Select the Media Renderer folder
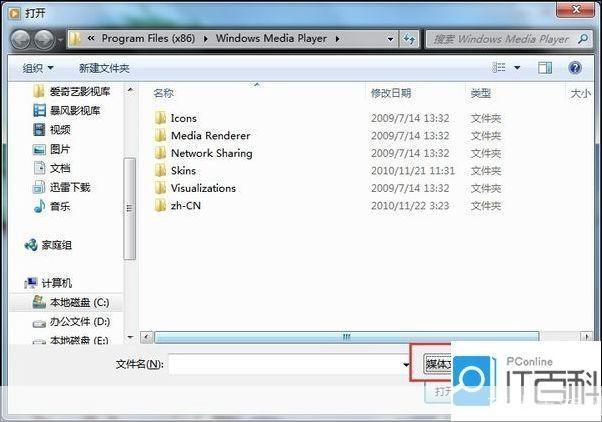This screenshot has width=602, height=422. coord(210,136)
